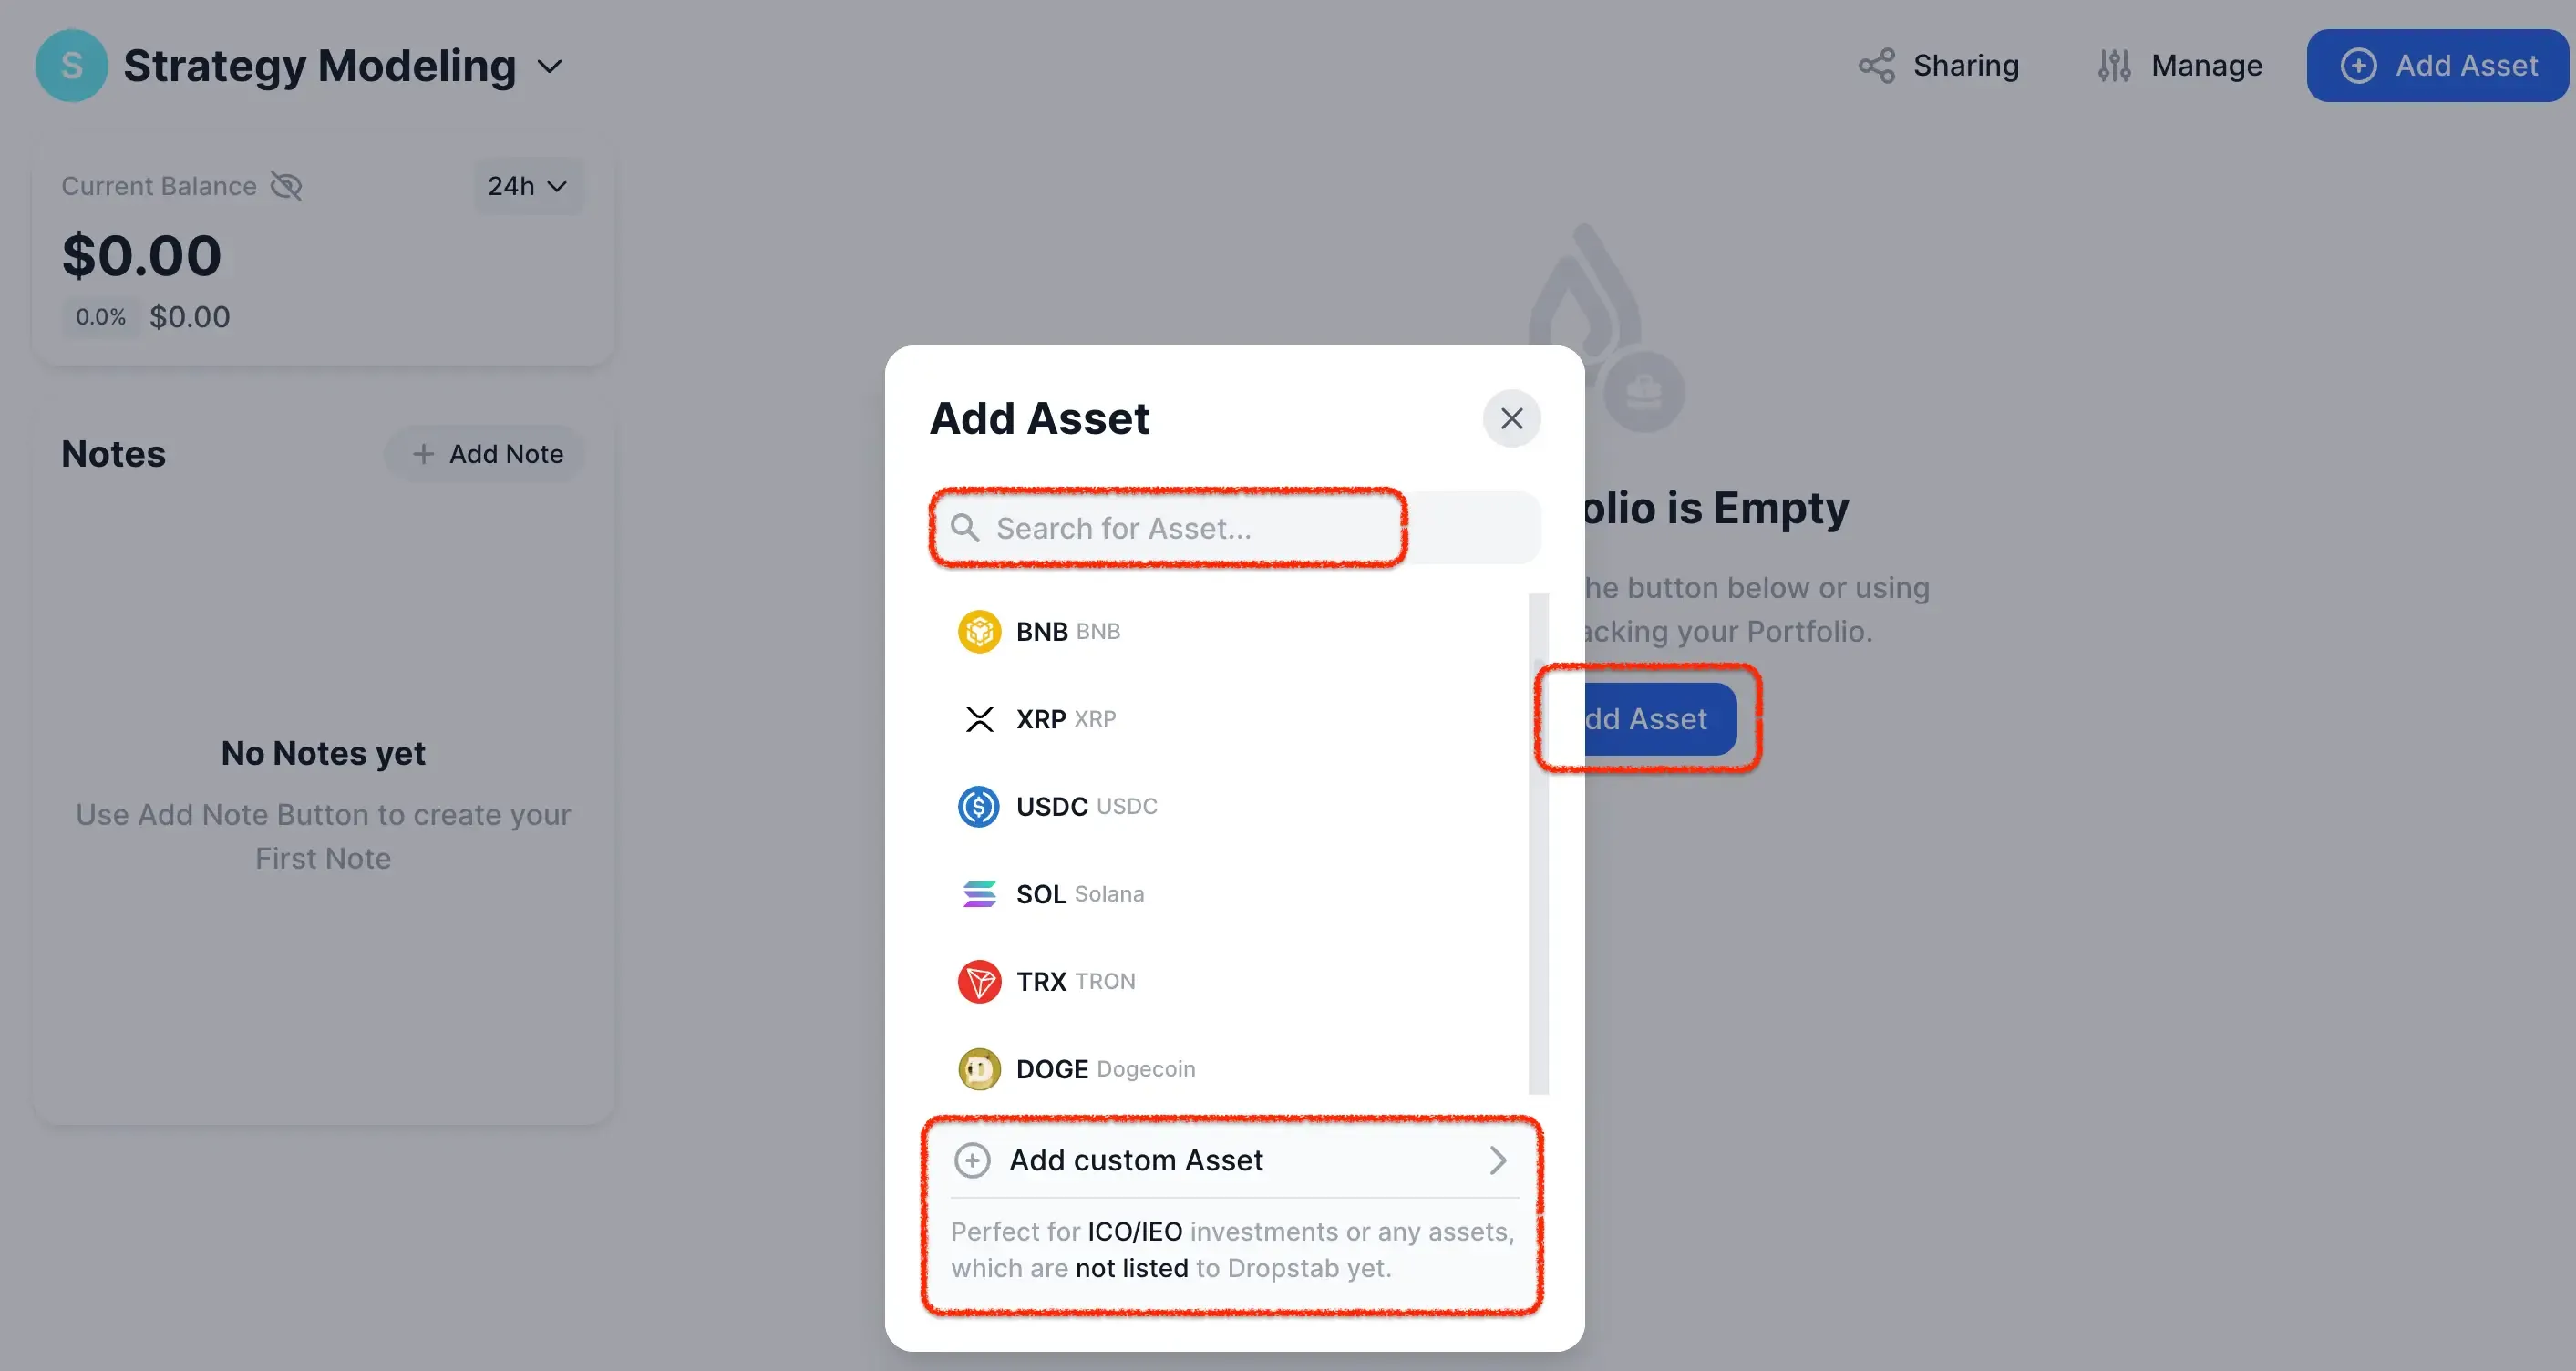Open the Sharing menu
Screen dimensions: 2576x1371
[x=1939, y=65]
